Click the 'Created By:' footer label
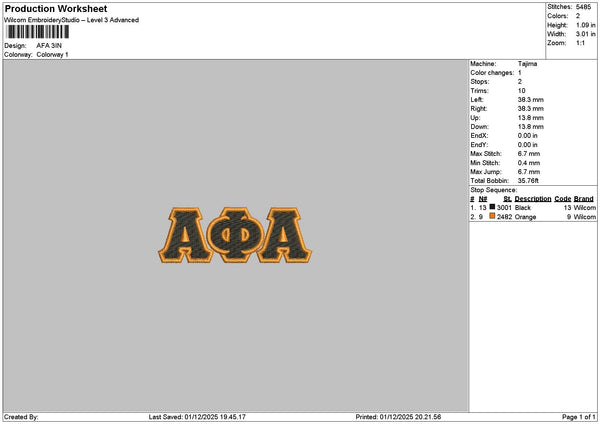 click(x=21, y=417)
